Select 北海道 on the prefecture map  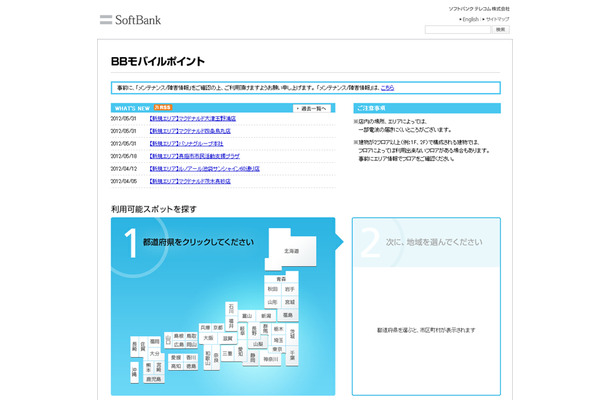pos(292,251)
